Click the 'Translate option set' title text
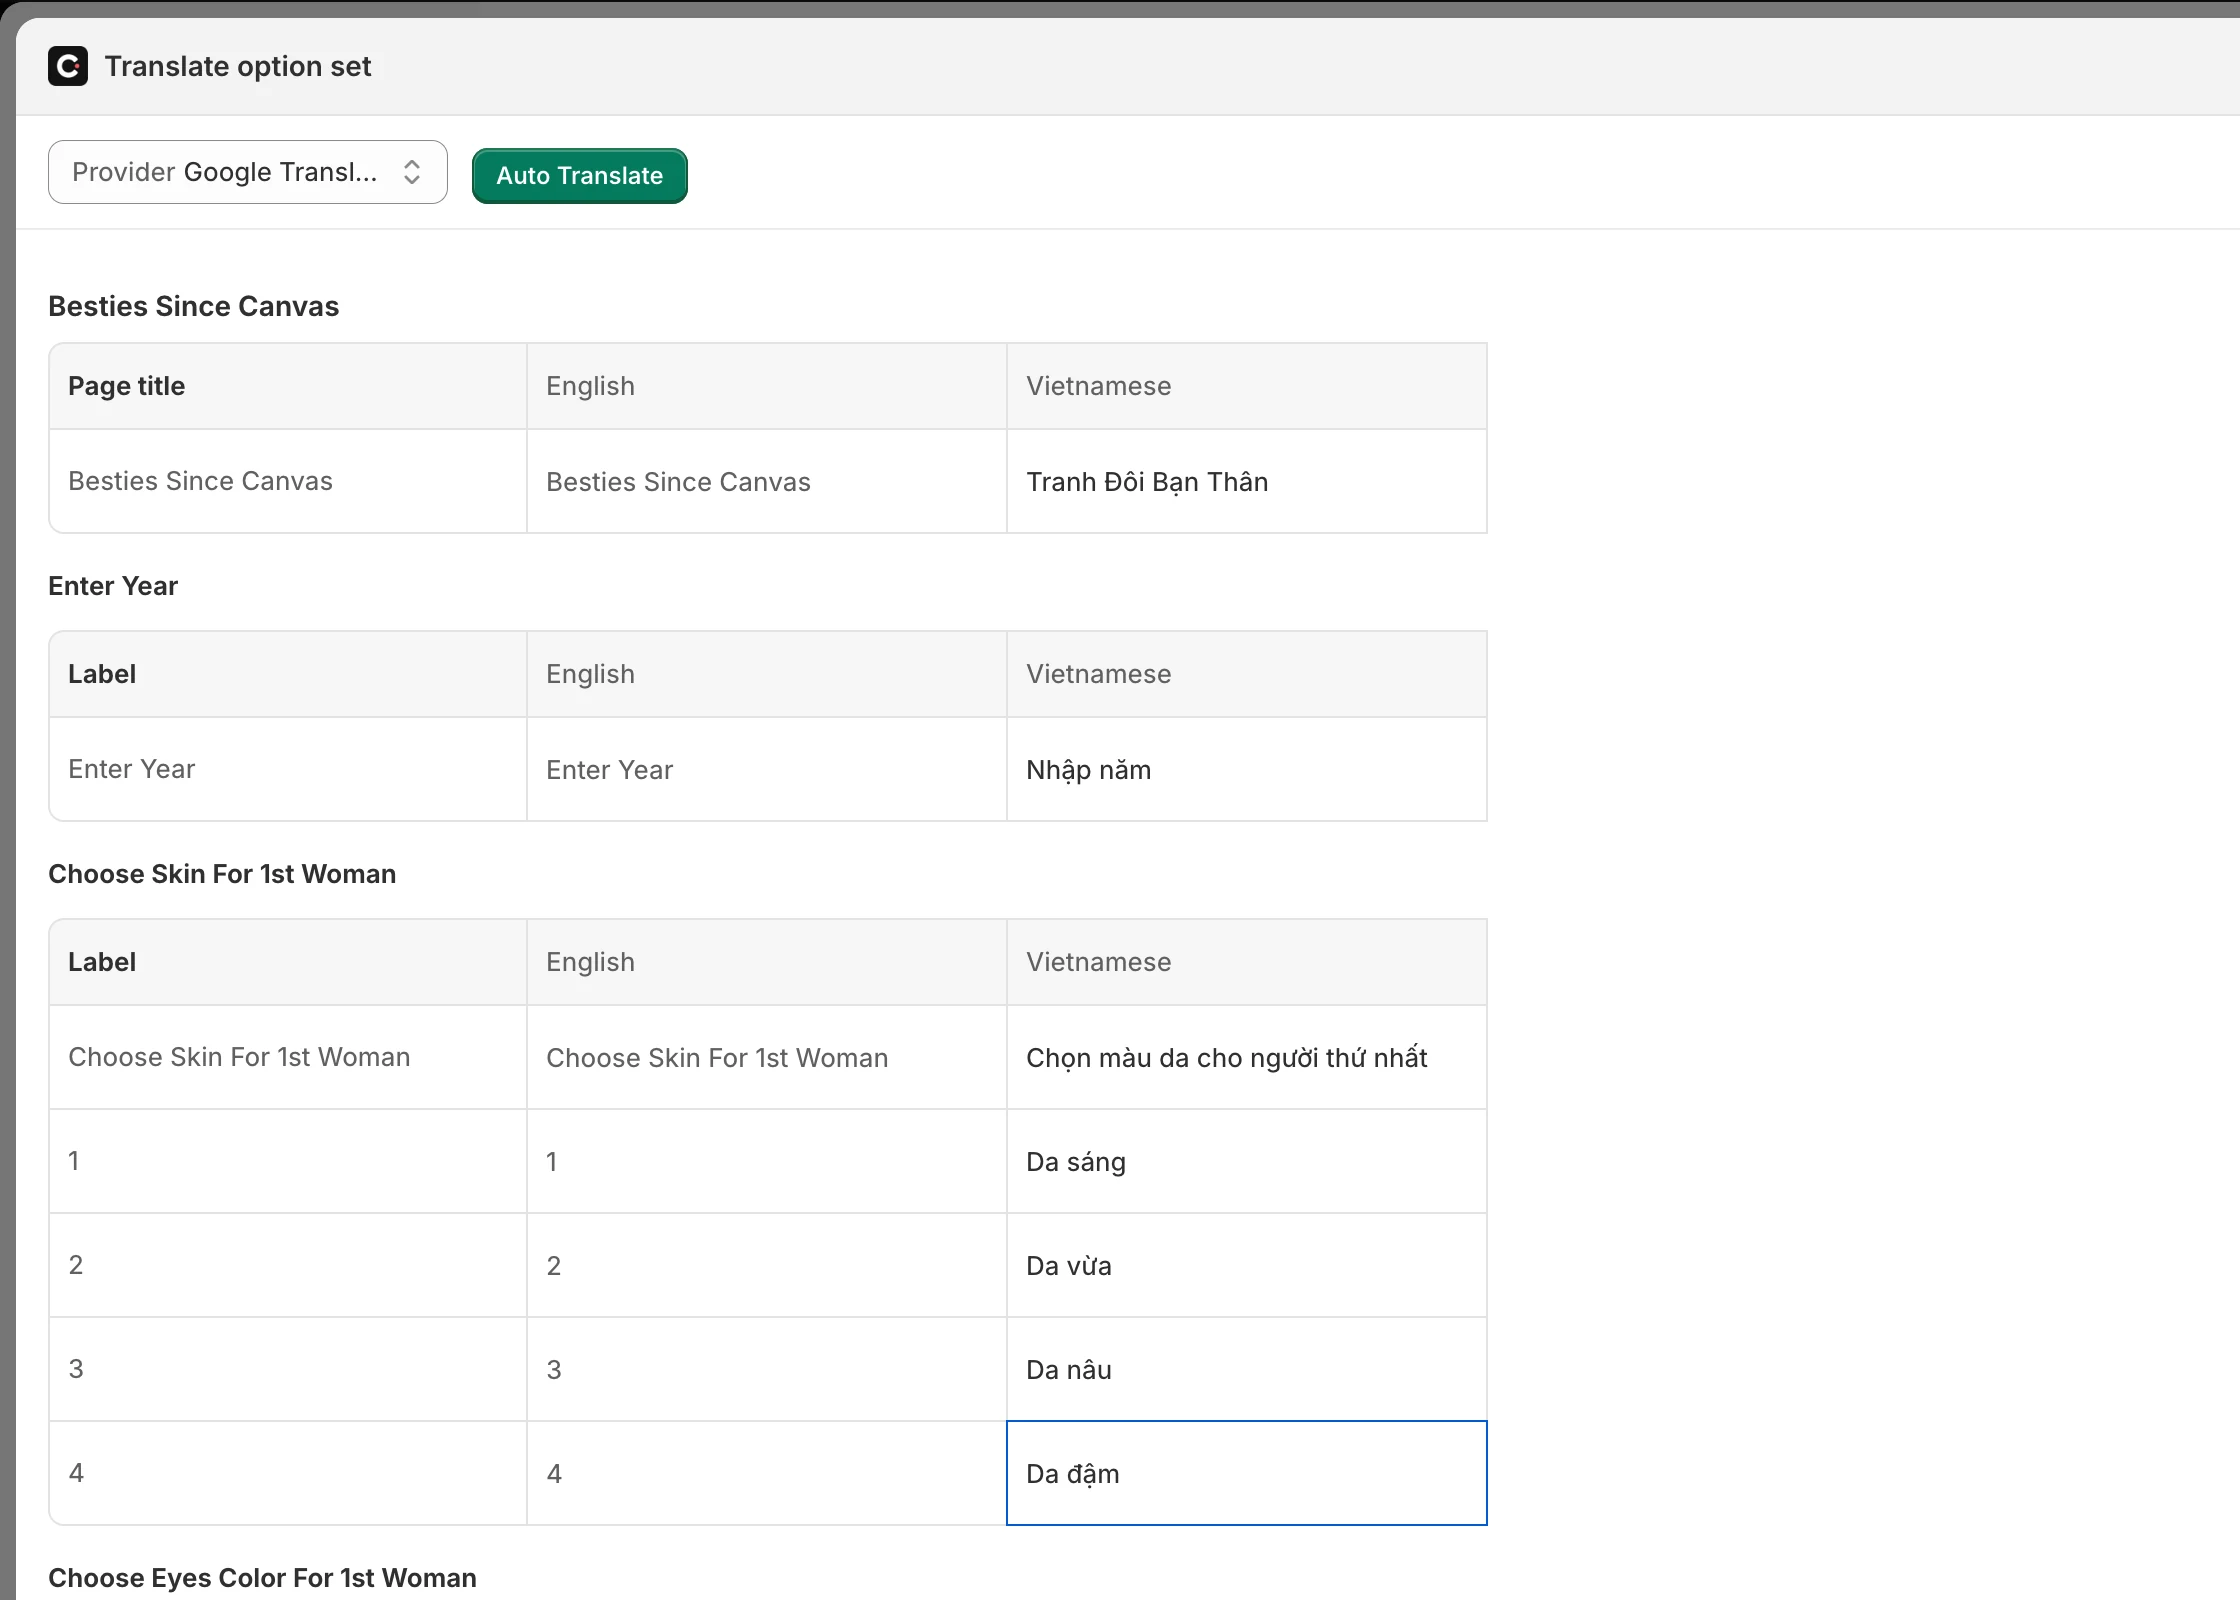Viewport: 2240px width, 1600px height. coord(238,66)
